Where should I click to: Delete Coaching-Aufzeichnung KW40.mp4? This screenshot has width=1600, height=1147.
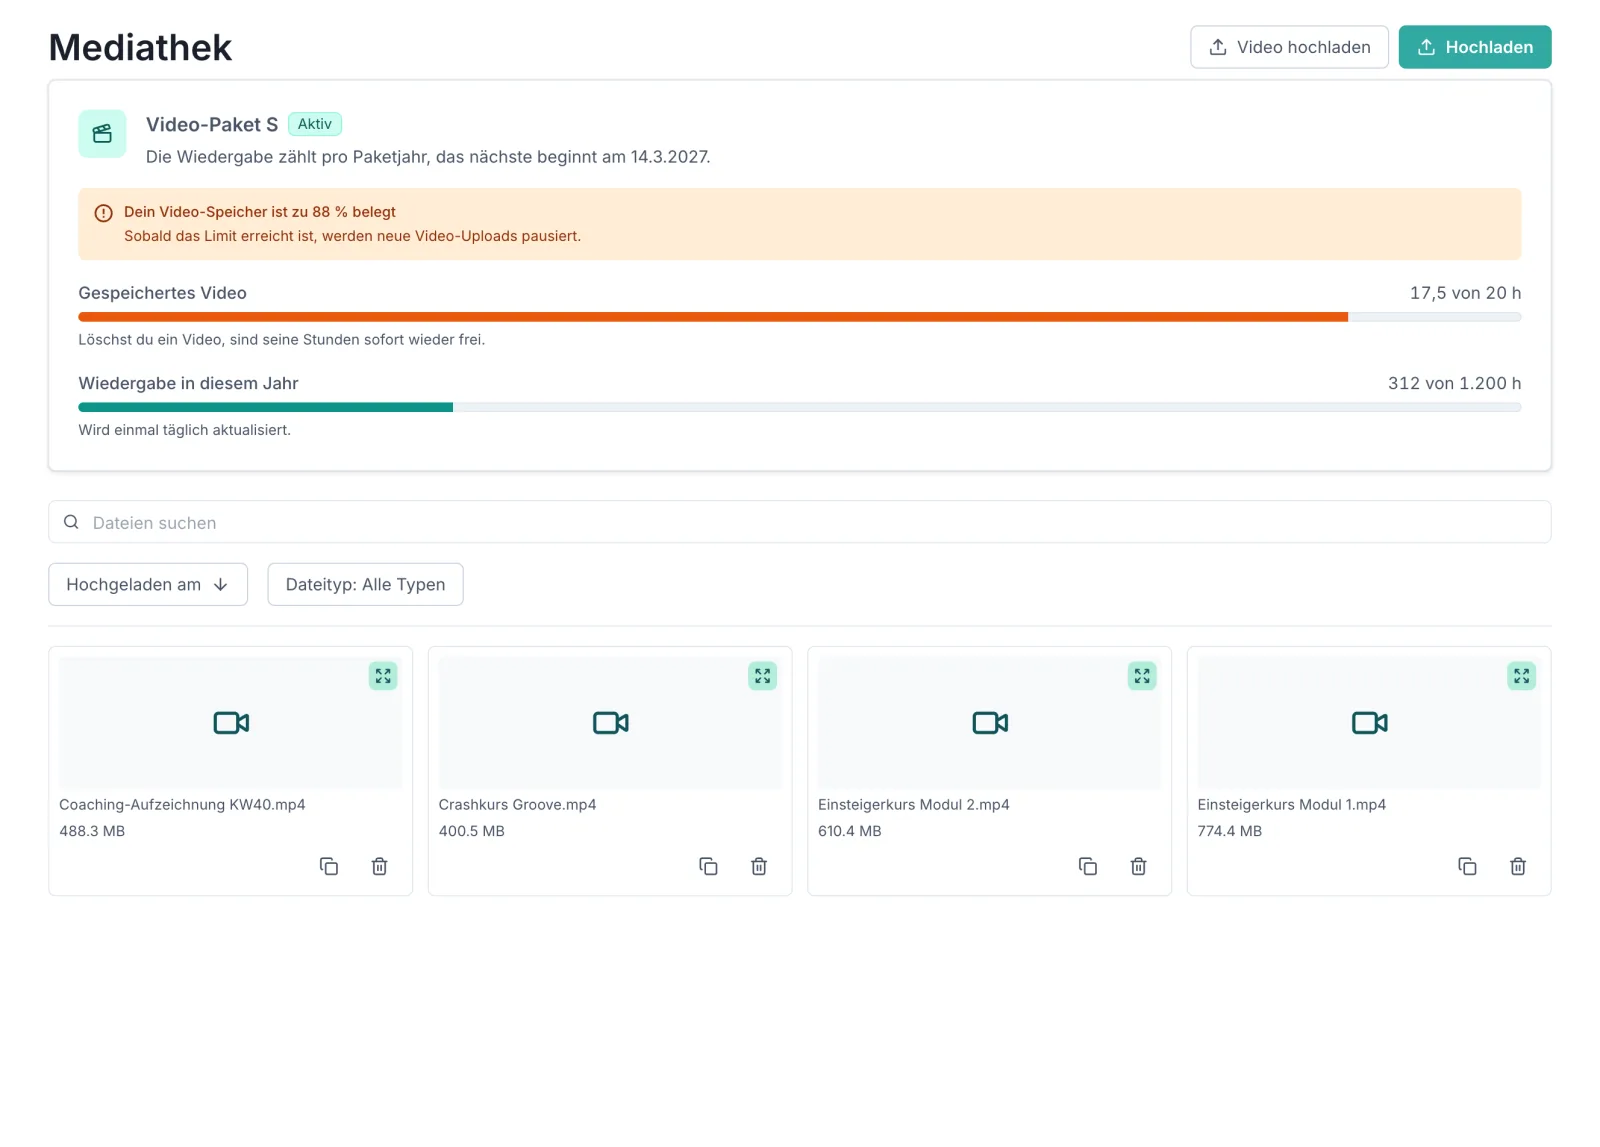(x=380, y=866)
